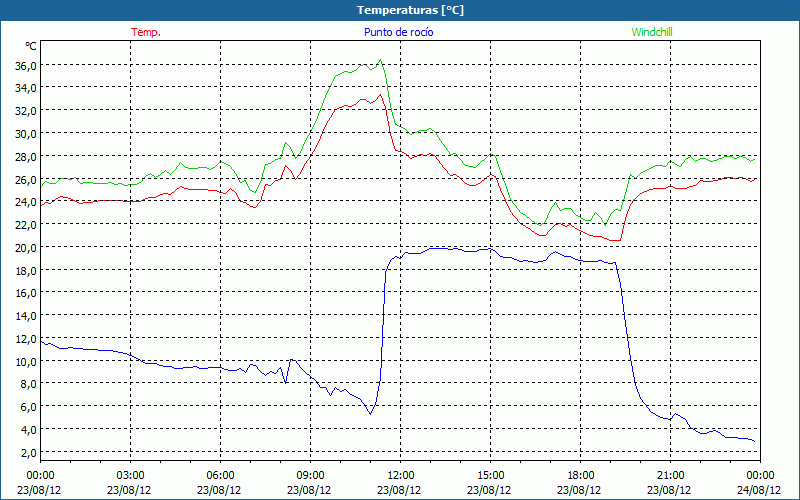
Task: Click the 16,0 y-axis value
Action: click(x=27, y=293)
